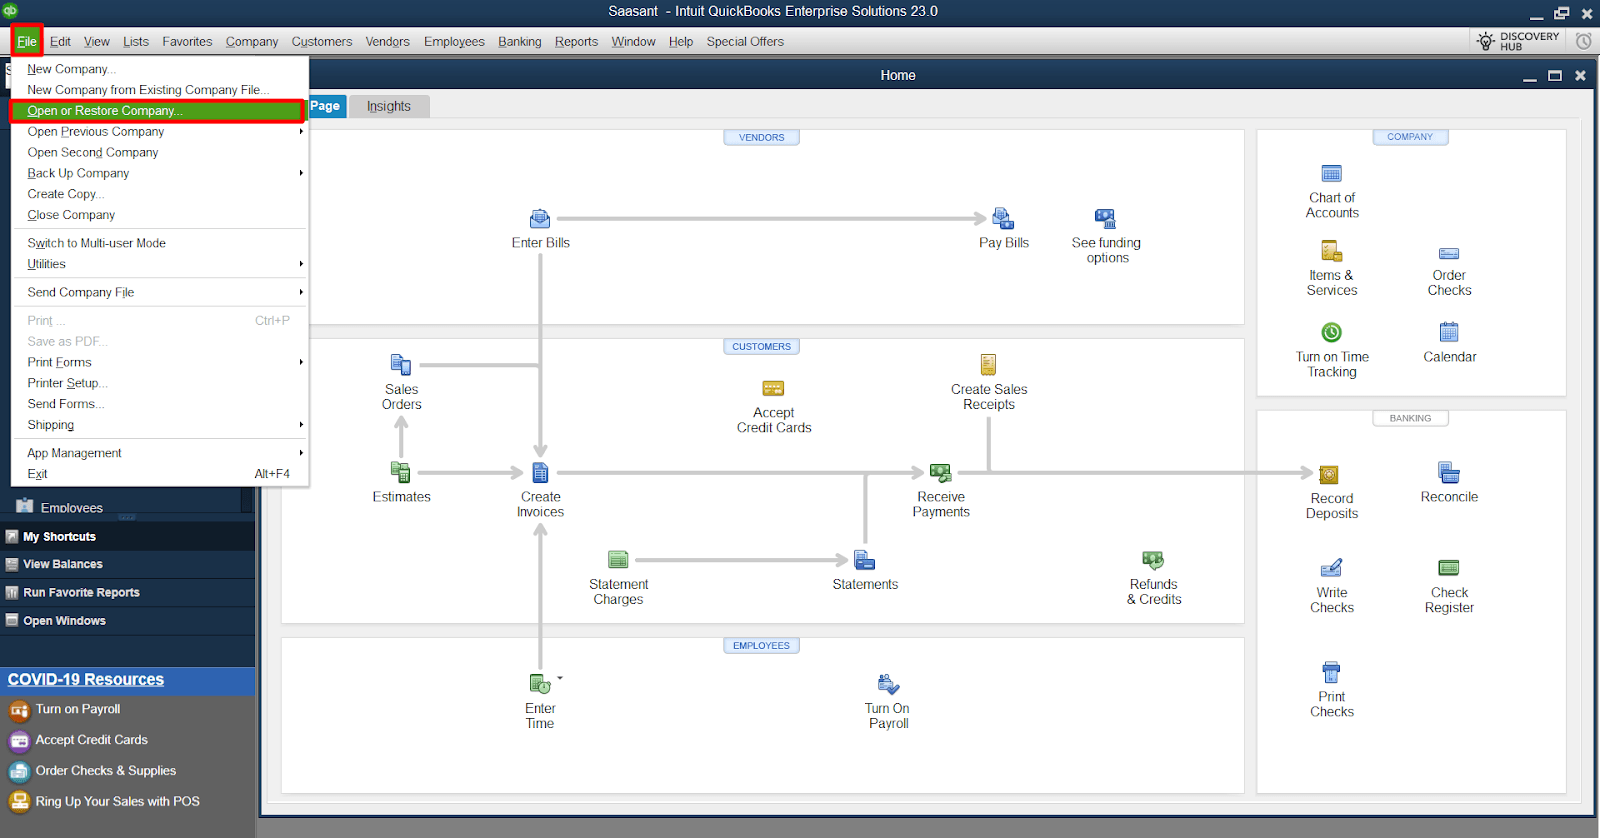The image size is (1600, 838).
Task: Open the Statements icon
Action: pos(865,560)
